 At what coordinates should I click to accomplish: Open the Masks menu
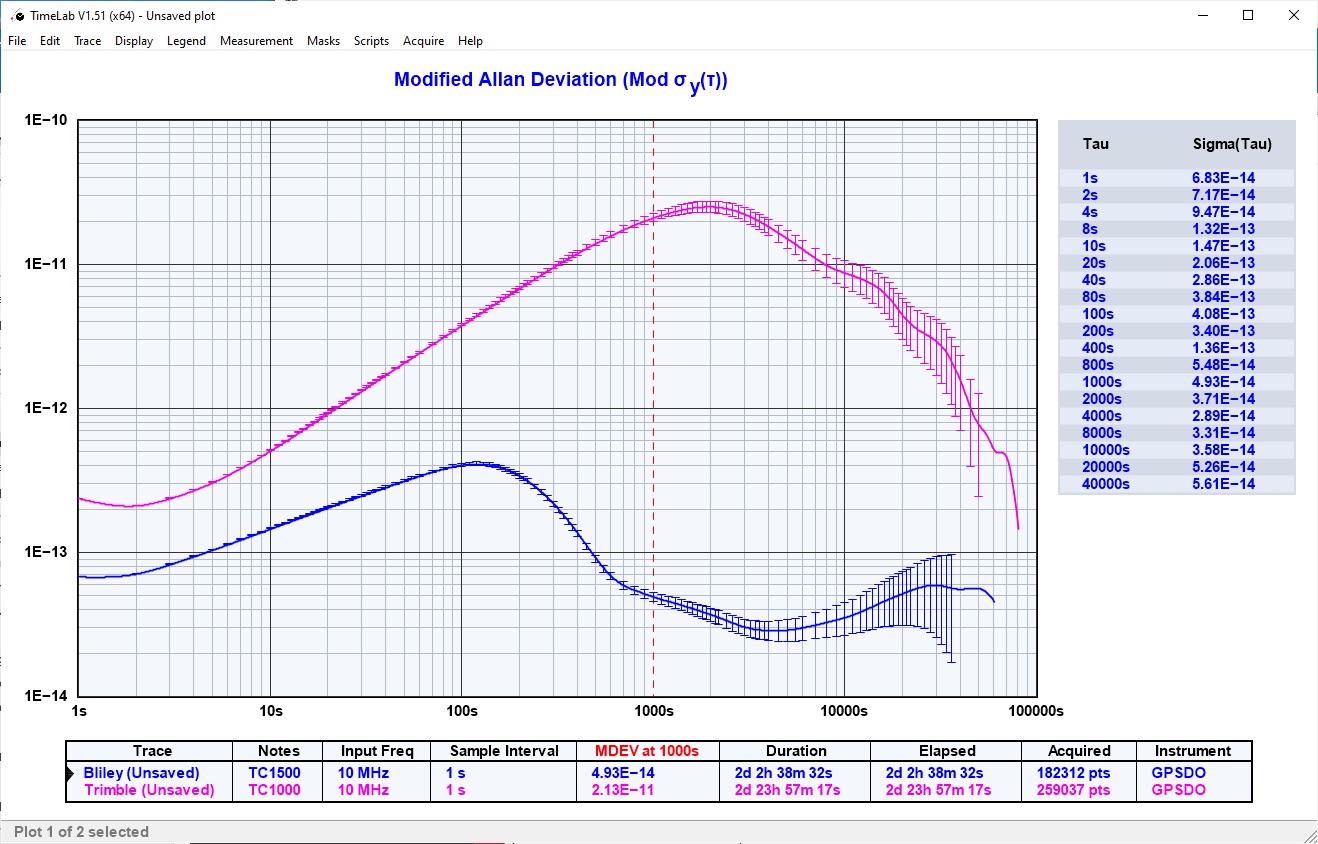323,41
